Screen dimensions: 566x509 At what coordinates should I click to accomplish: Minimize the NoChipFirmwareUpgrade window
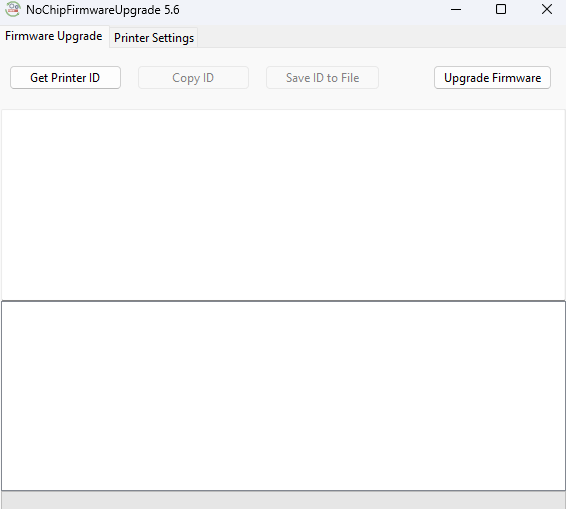click(456, 9)
